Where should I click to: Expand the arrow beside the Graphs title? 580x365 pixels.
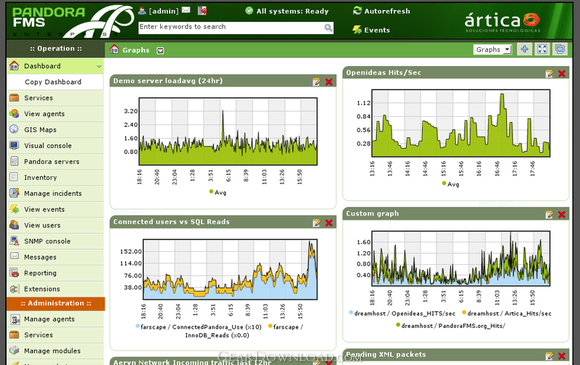(160, 51)
